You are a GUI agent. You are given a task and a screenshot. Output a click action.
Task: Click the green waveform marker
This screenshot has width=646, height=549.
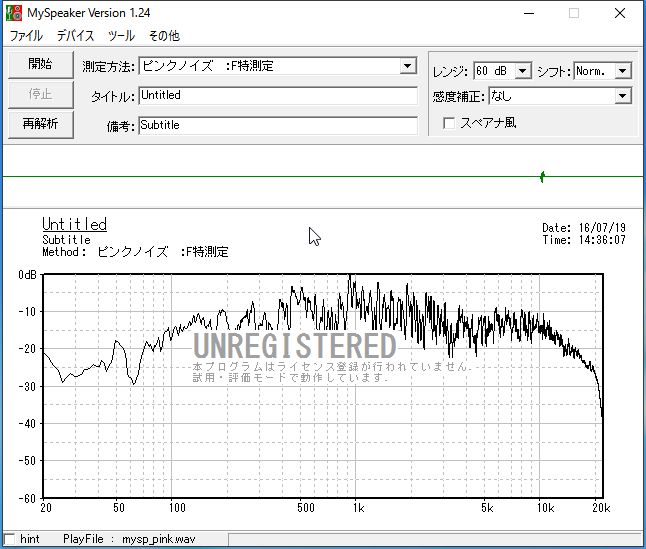pos(543,177)
